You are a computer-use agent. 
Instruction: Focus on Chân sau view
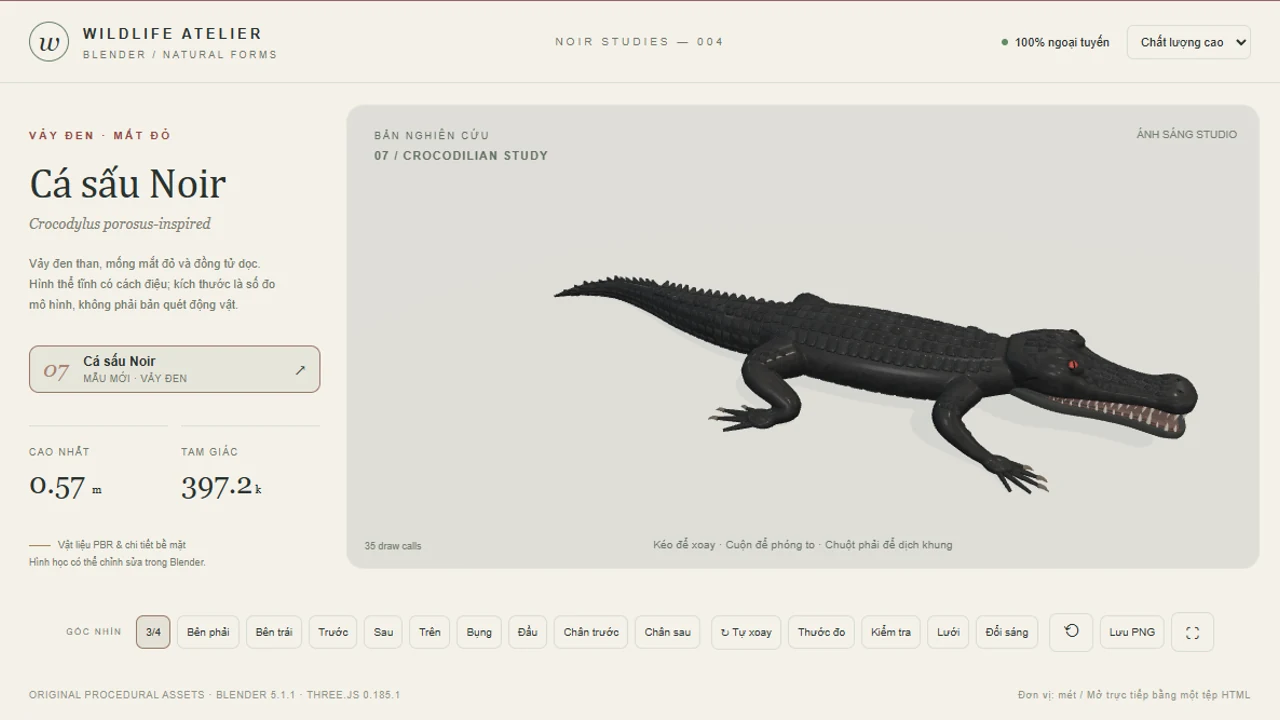tap(667, 632)
